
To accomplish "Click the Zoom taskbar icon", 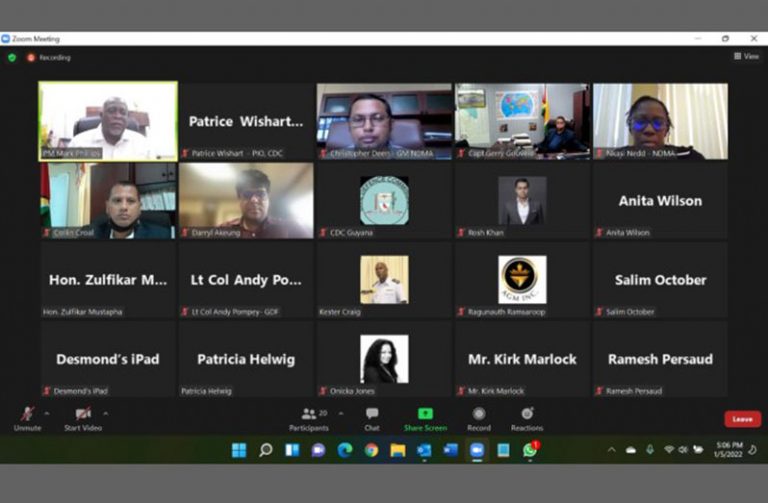I will coord(477,450).
